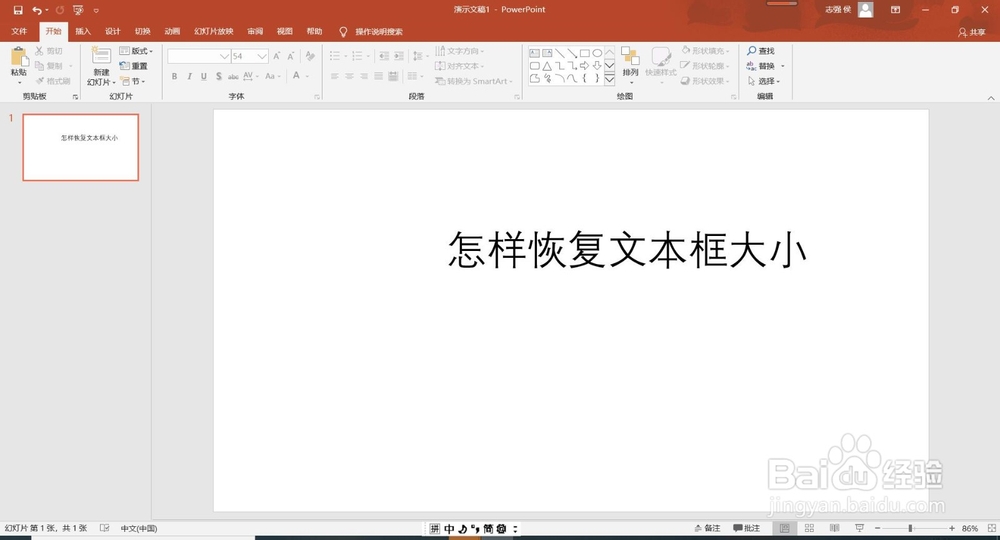Expand the shapes gallery more button

coord(610,79)
